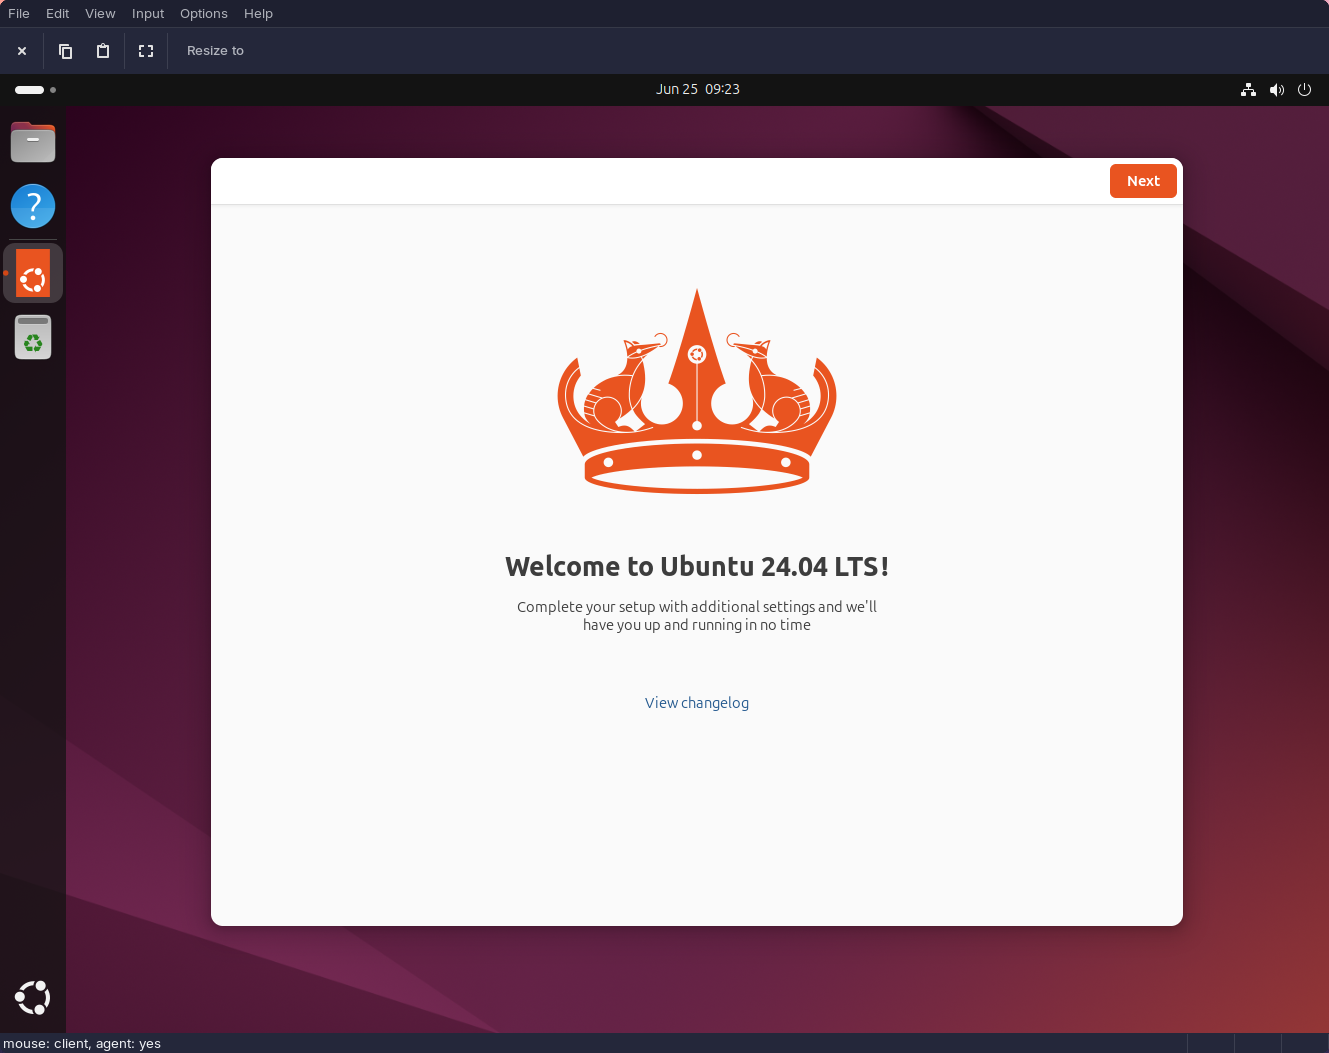Click the volume speaker icon in top bar
The image size is (1329, 1053).
tap(1276, 90)
